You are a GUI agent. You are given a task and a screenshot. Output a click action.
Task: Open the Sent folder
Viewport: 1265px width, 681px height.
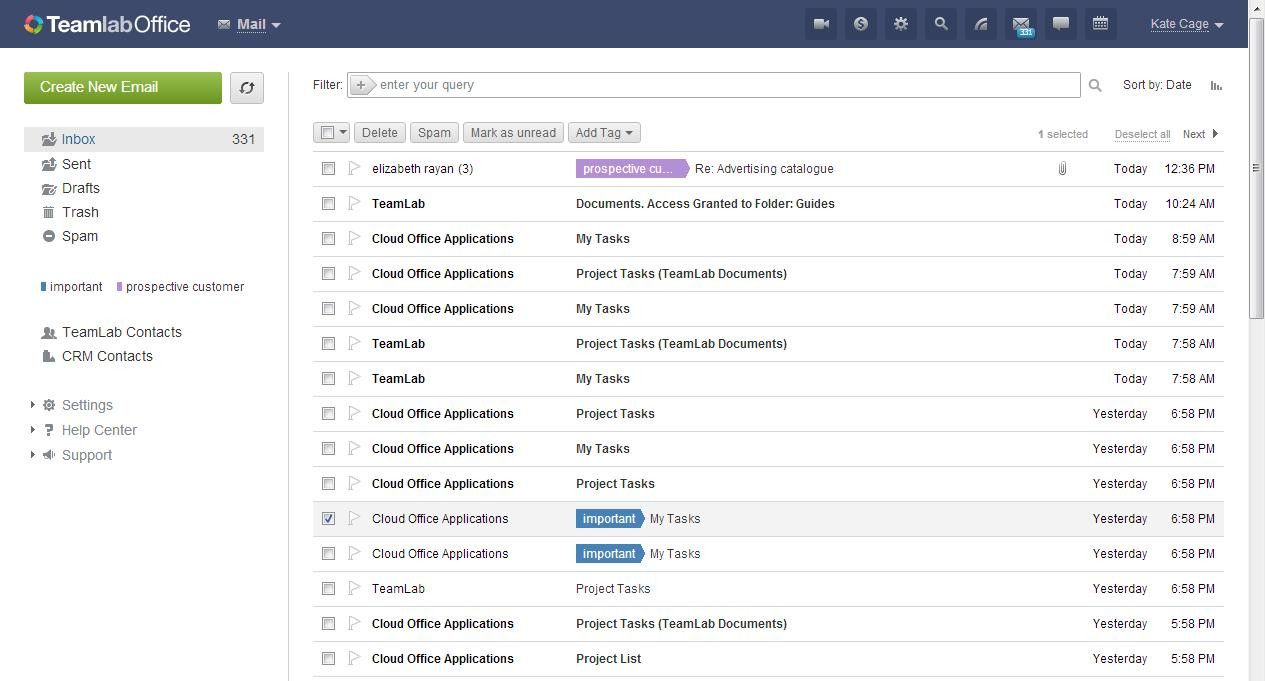pyautogui.click(x=76, y=164)
